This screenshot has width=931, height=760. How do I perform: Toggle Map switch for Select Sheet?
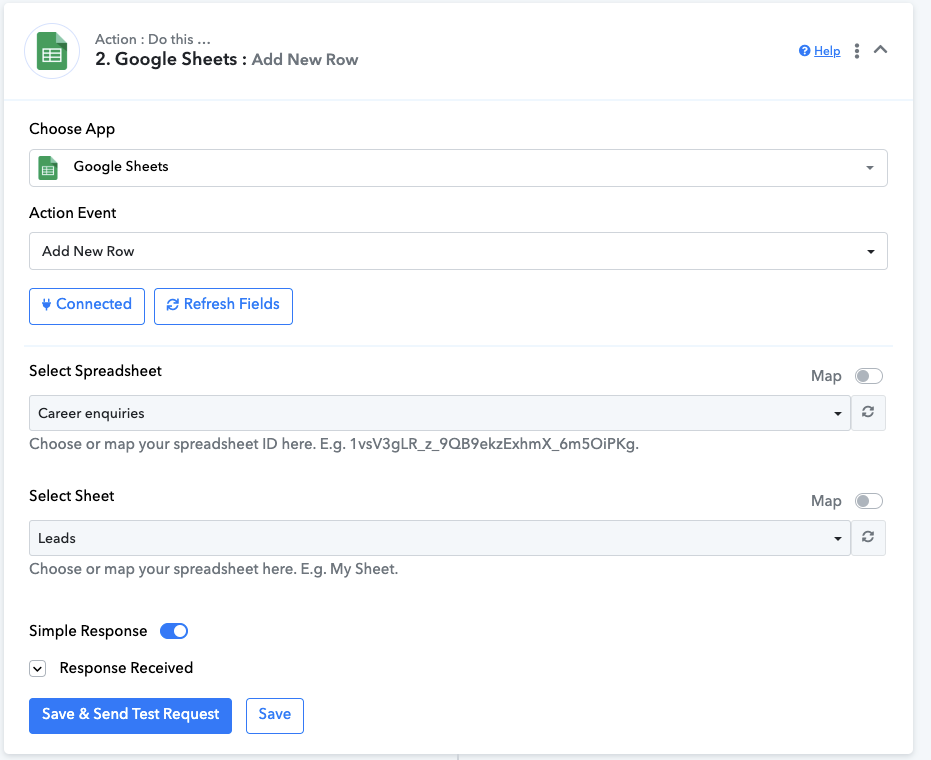coord(869,501)
